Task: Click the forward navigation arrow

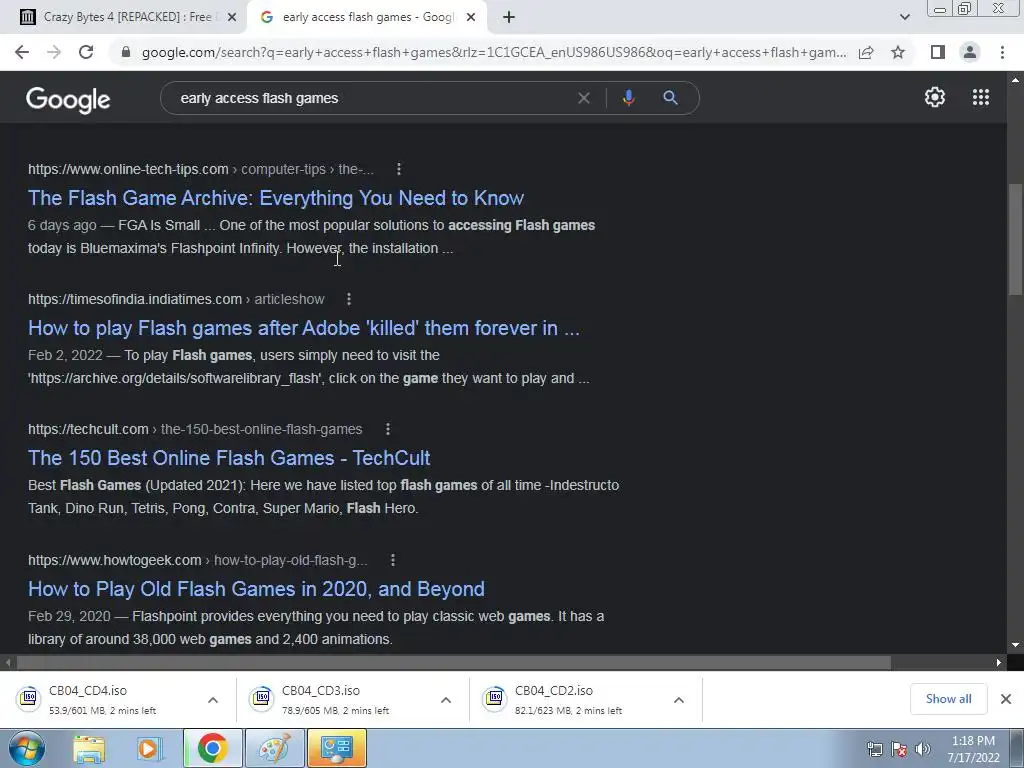Action: pos(54,52)
